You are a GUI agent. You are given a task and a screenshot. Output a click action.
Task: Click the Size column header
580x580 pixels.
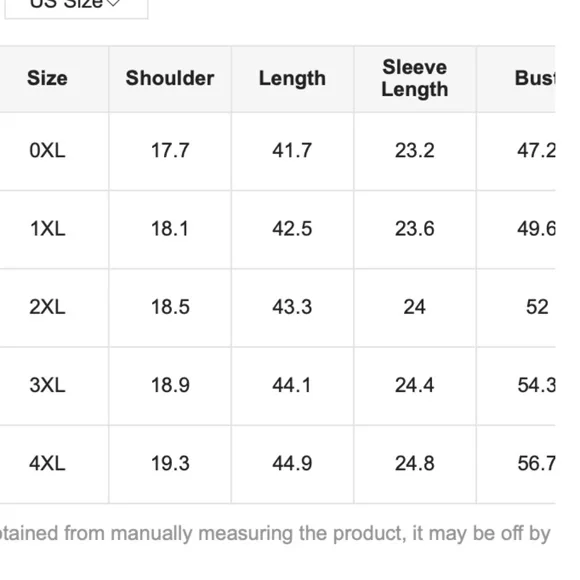point(47,78)
